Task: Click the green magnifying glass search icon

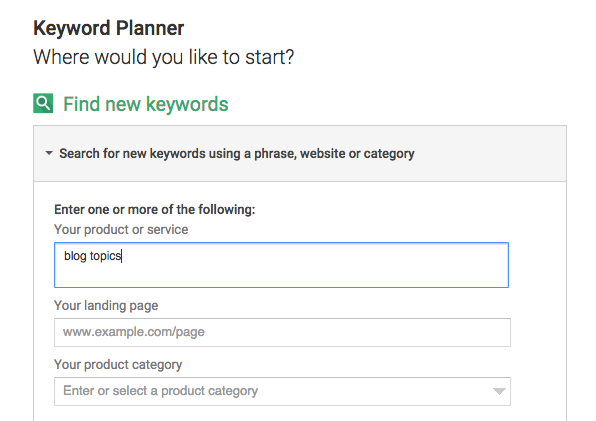Action: [x=43, y=103]
